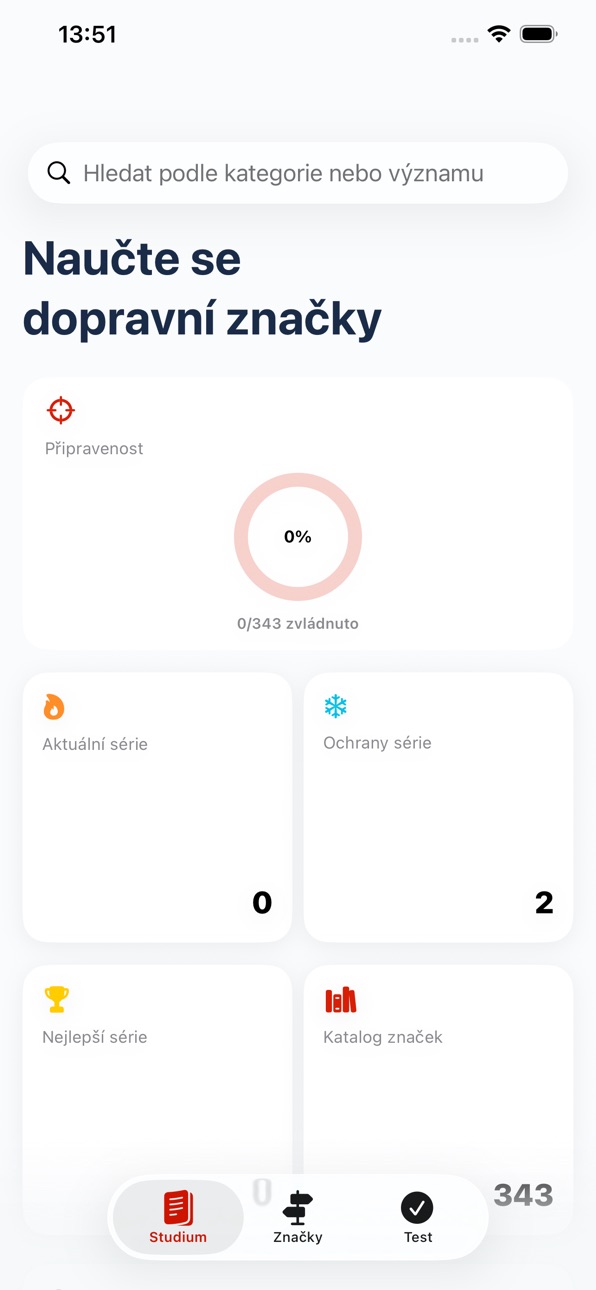Click the gold trophy icon
This screenshot has width=596, height=1290.
click(x=56, y=999)
